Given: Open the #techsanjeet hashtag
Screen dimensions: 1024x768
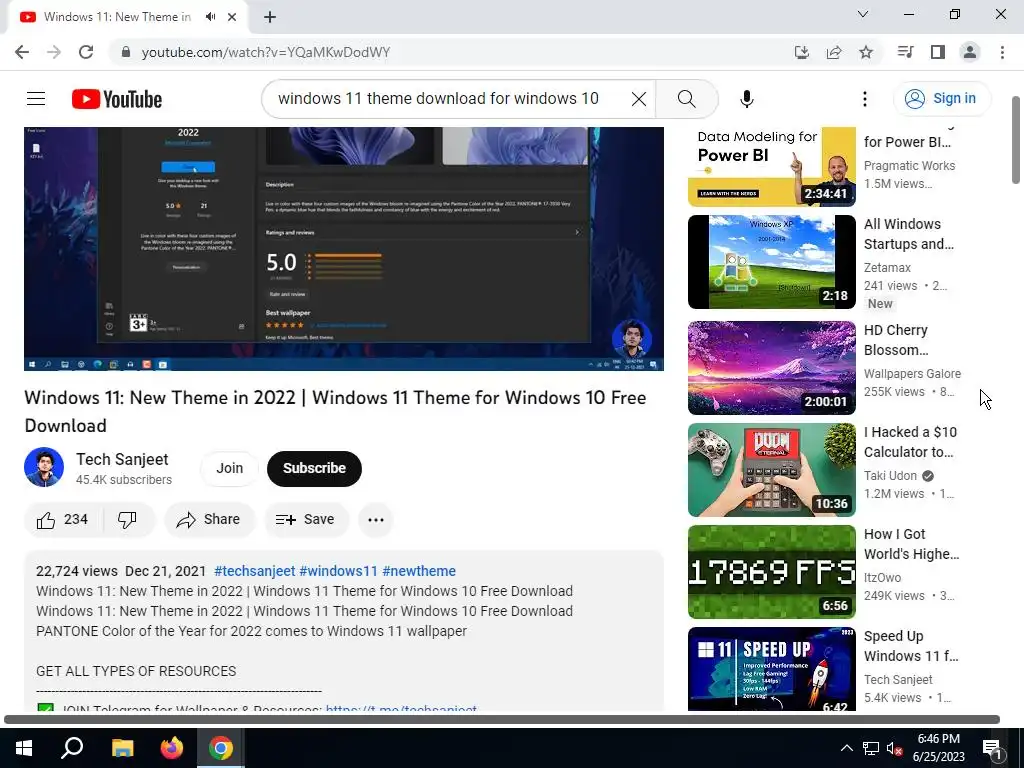Looking at the screenshot, I should 255,571.
